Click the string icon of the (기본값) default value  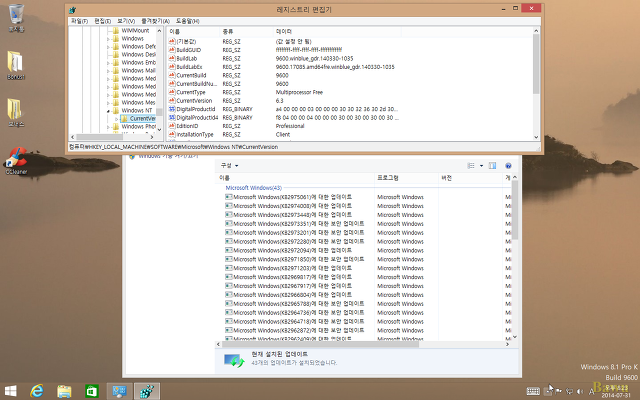[x=172, y=42]
